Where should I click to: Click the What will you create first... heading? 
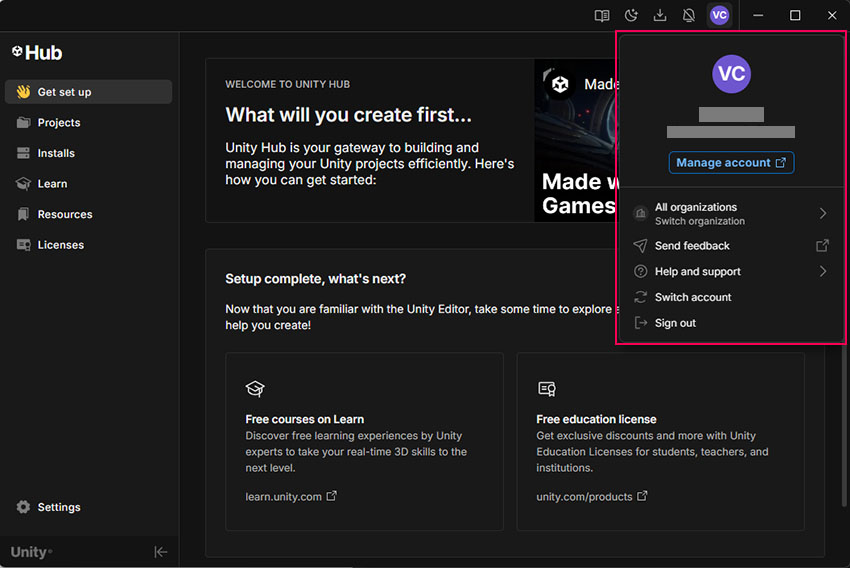click(x=349, y=115)
